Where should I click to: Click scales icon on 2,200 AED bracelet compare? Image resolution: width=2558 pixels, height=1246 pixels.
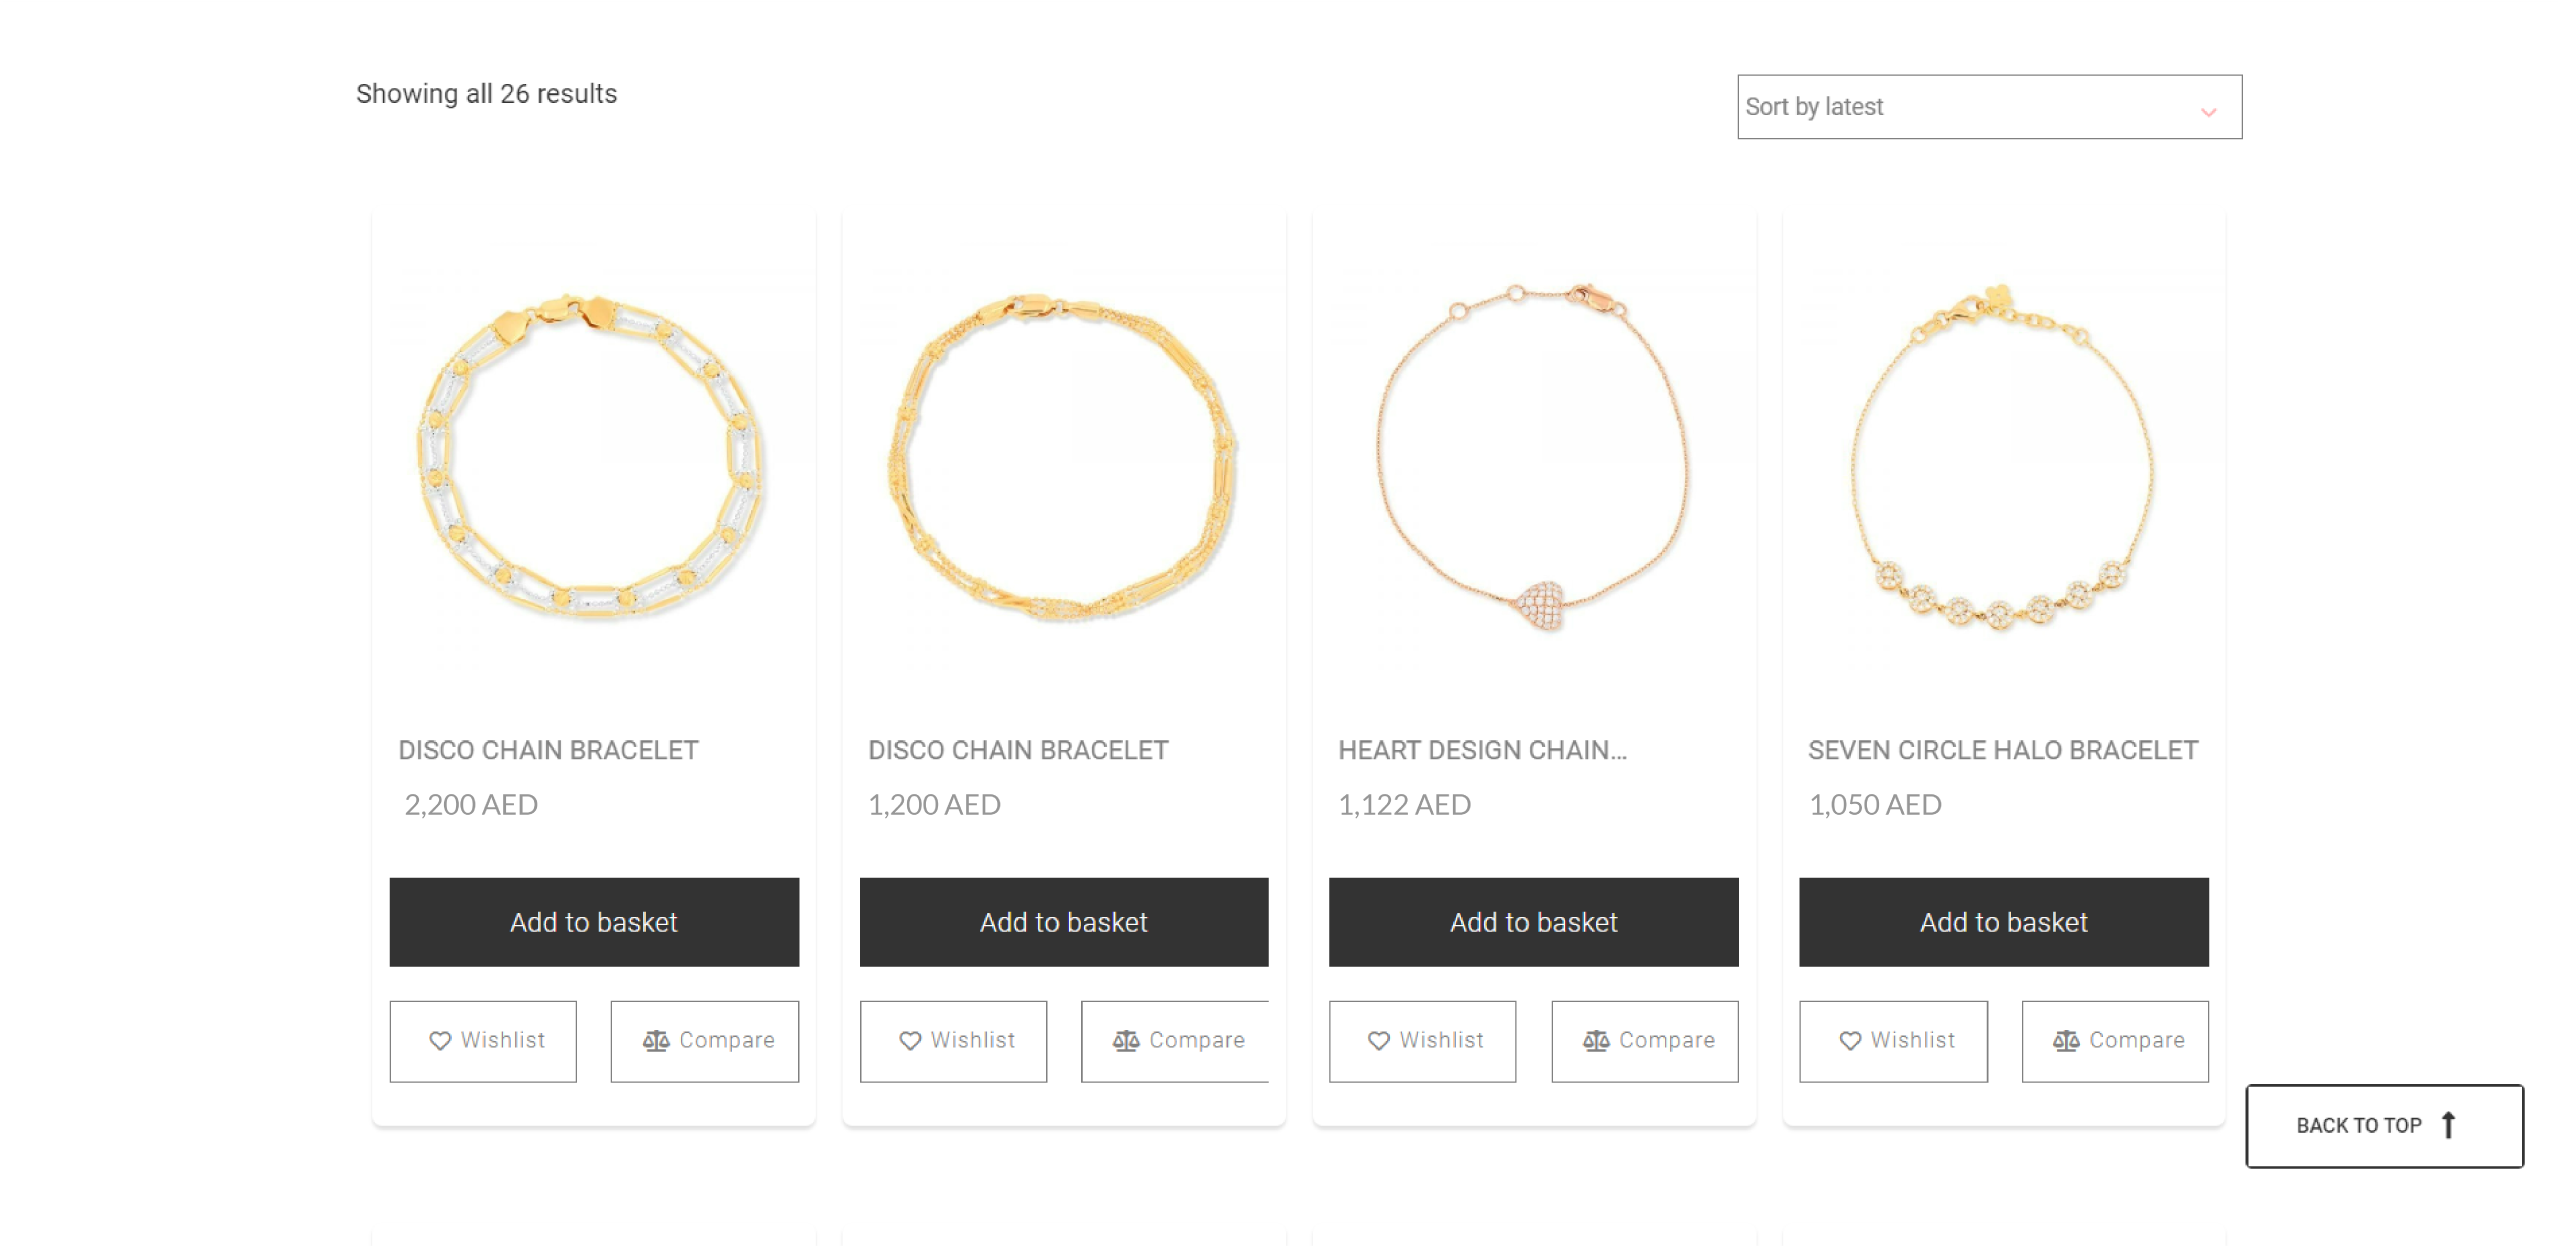656,1041
